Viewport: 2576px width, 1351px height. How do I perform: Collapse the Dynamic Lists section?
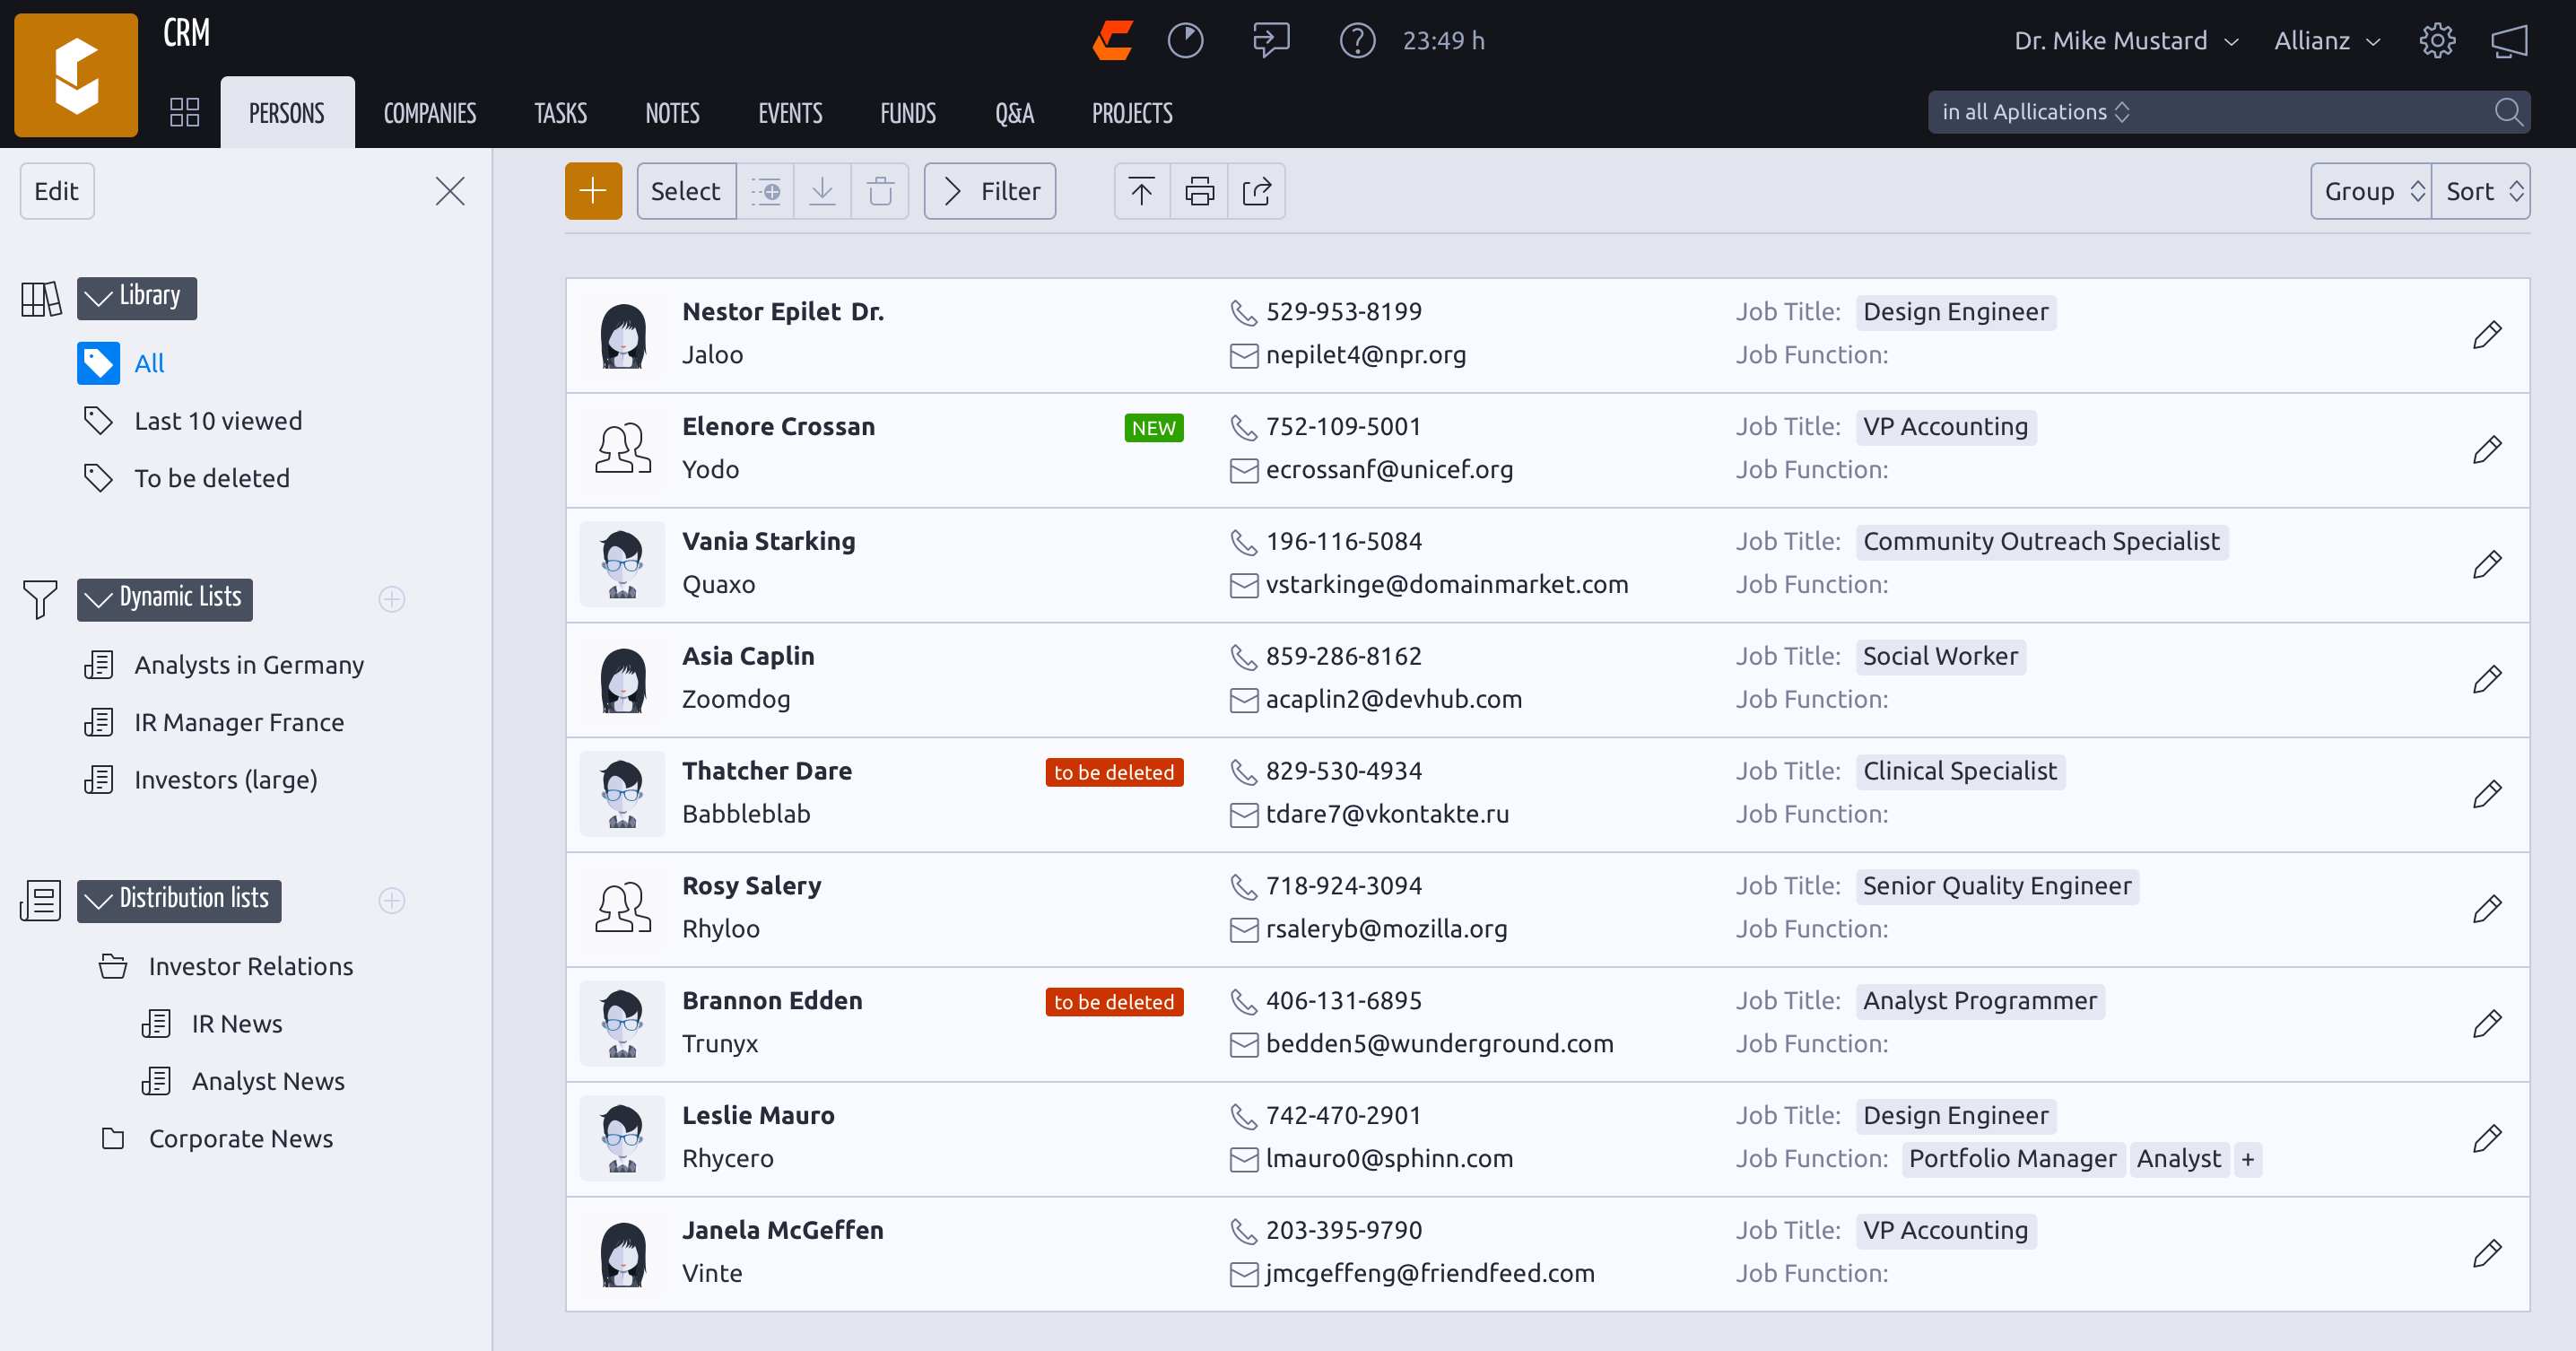pyautogui.click(x=165, y=599)
